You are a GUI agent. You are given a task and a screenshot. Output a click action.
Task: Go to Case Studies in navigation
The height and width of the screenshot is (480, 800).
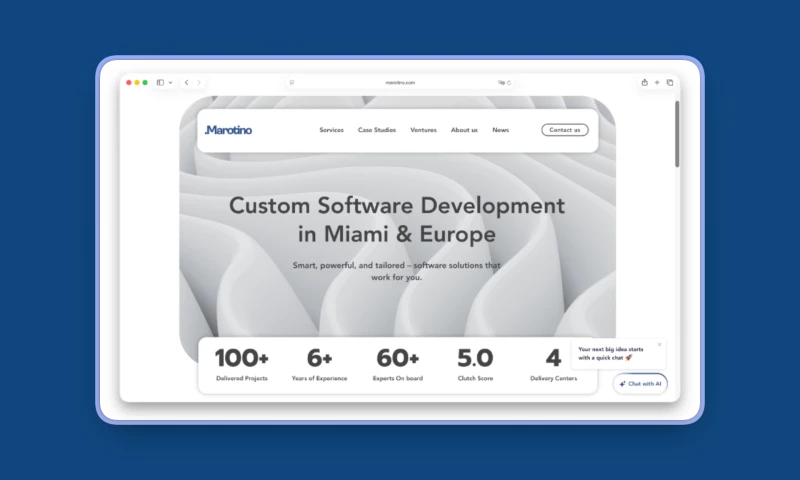pyautogui.click(x=377, y=130)
